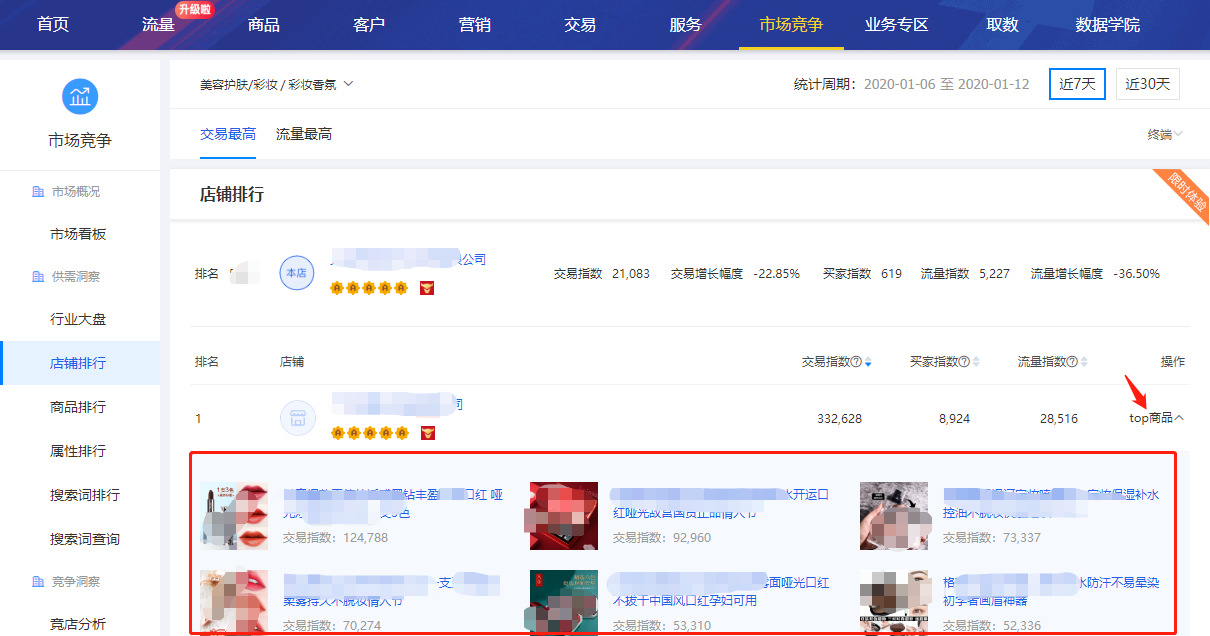This screenshot has height=636, width=1210.
Task: Open product thumbnail with 交易指数 92,960
Action: pyautogui.click(x=564, y=516)
